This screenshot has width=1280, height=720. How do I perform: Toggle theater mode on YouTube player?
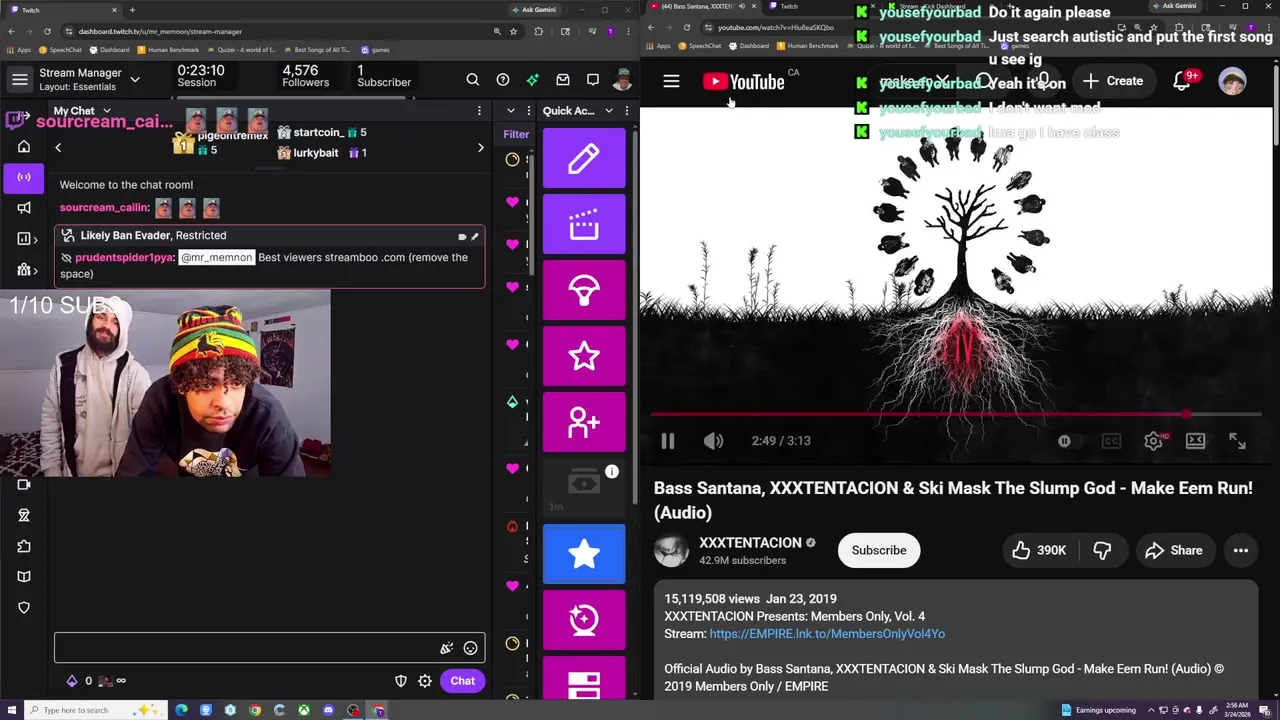1195,441
